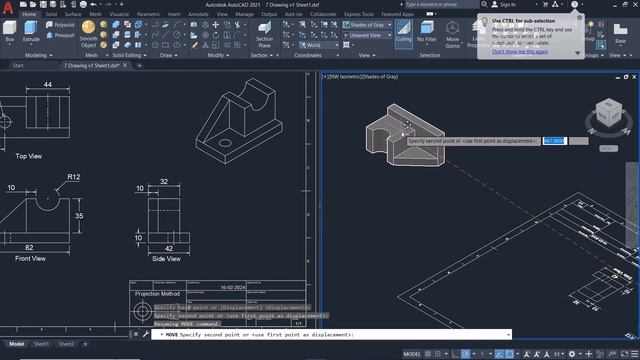Toggle ortho mode in status bar

tap(455, 354)
